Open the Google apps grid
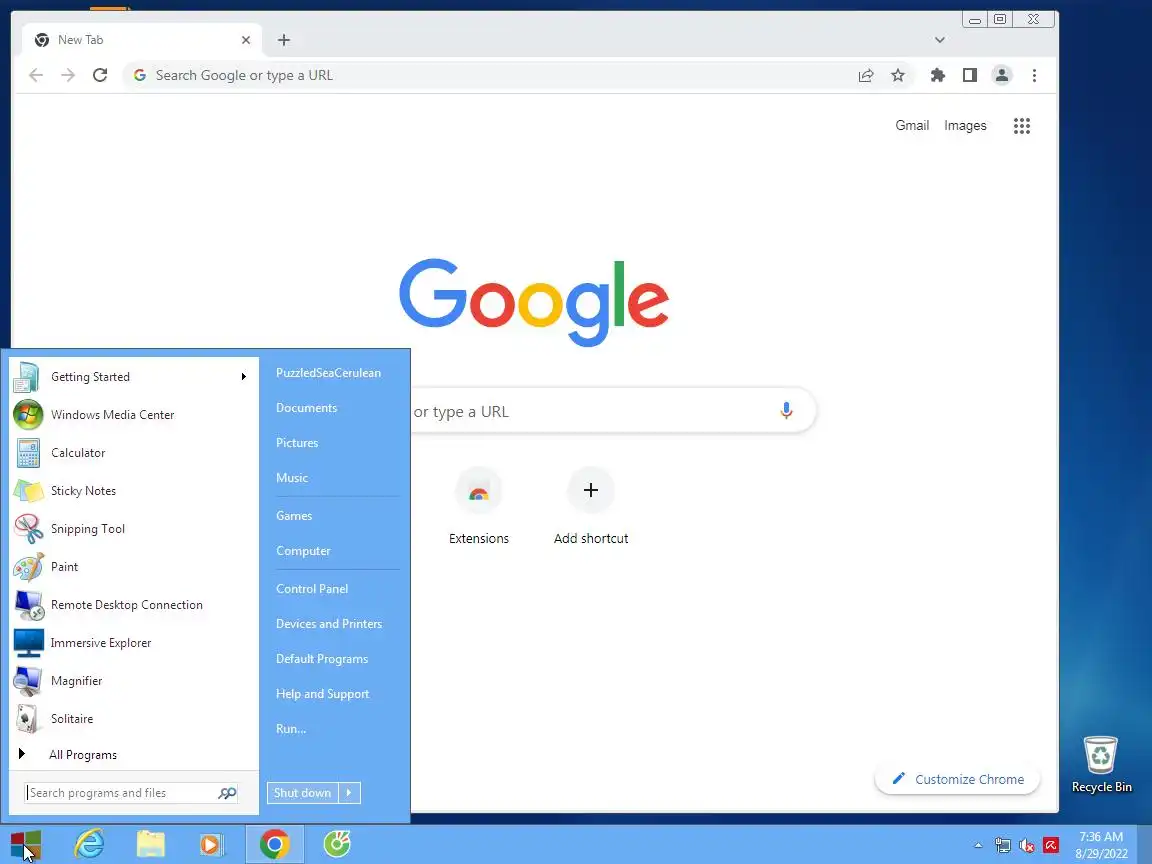This screenshot has height=864, width=1152. (x=1022, y=126)
